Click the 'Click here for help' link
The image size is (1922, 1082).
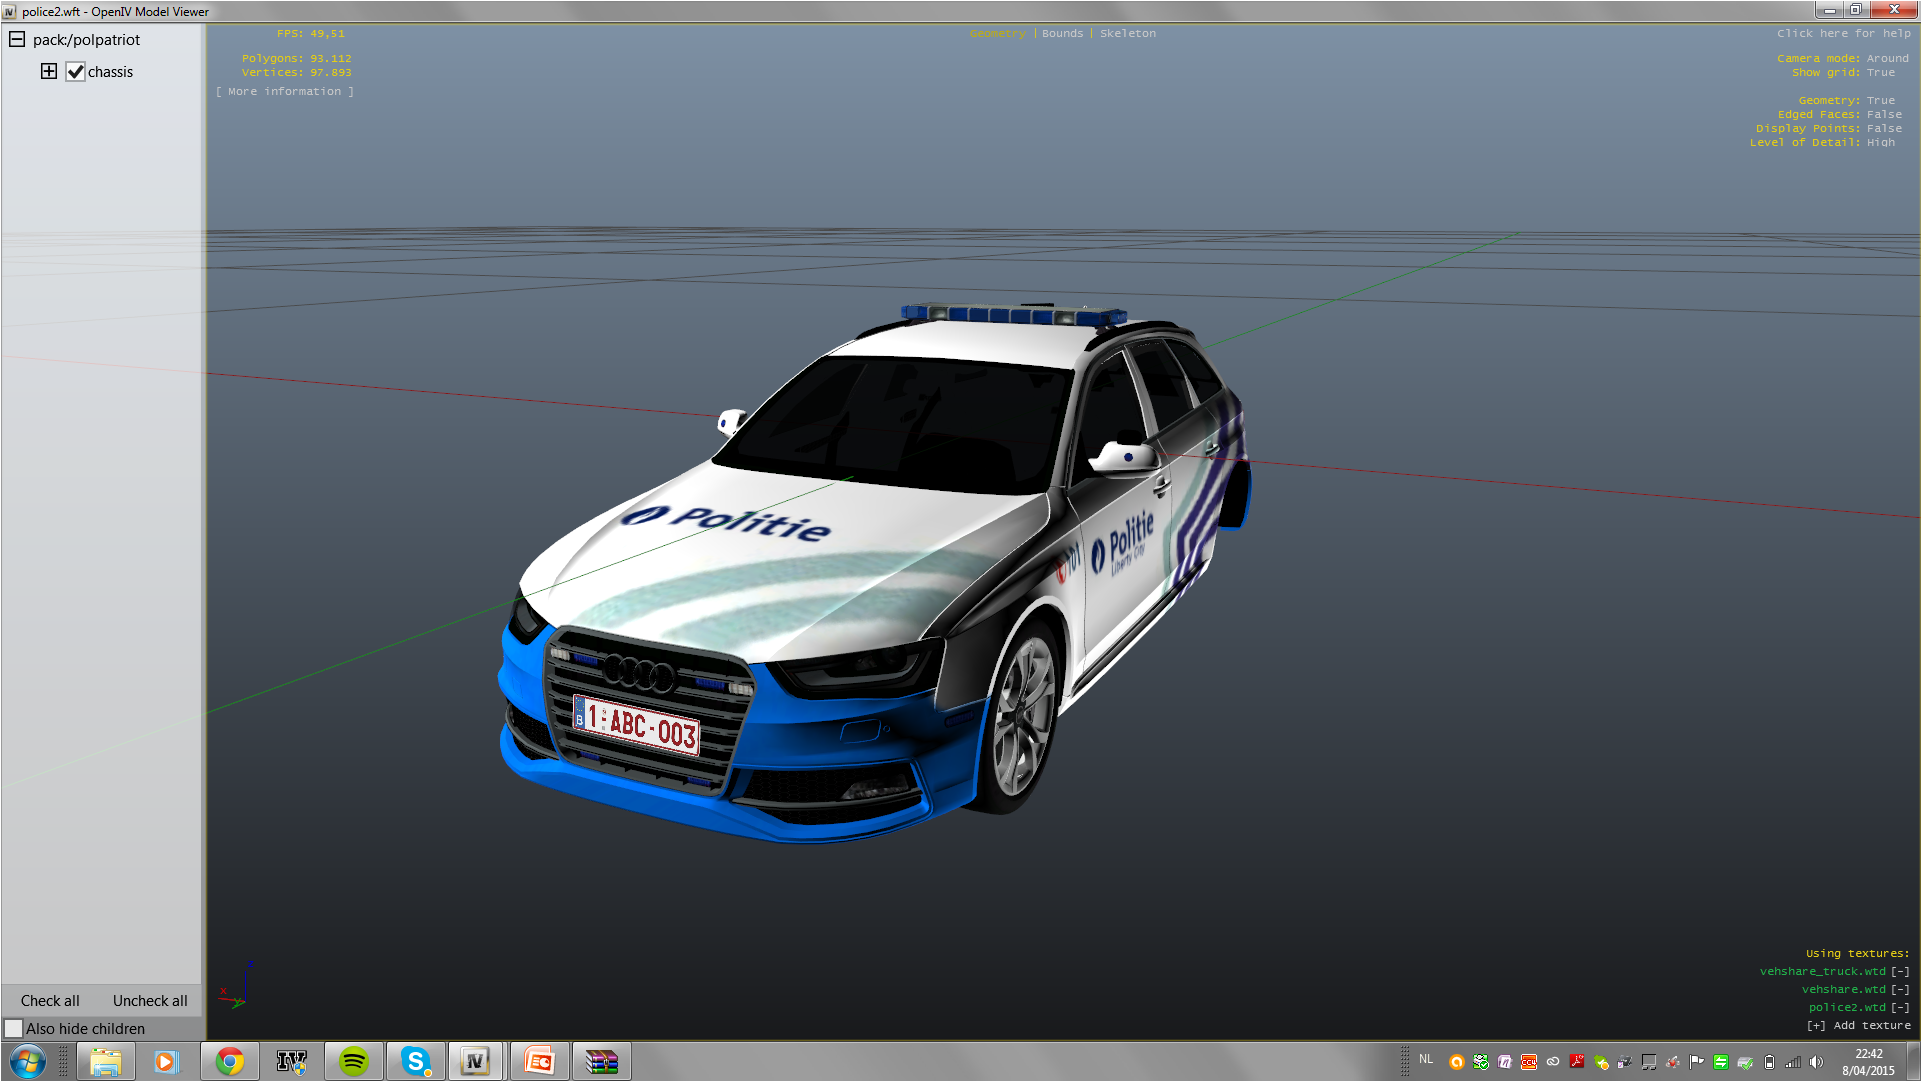pos(1843,34)
